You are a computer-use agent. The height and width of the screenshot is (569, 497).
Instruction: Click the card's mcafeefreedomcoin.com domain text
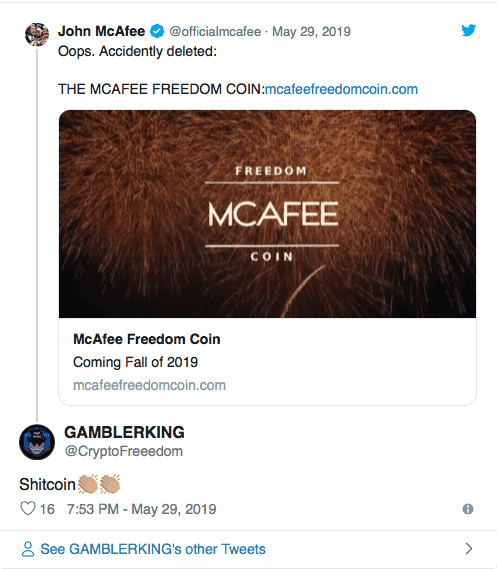tap(149, 385)
